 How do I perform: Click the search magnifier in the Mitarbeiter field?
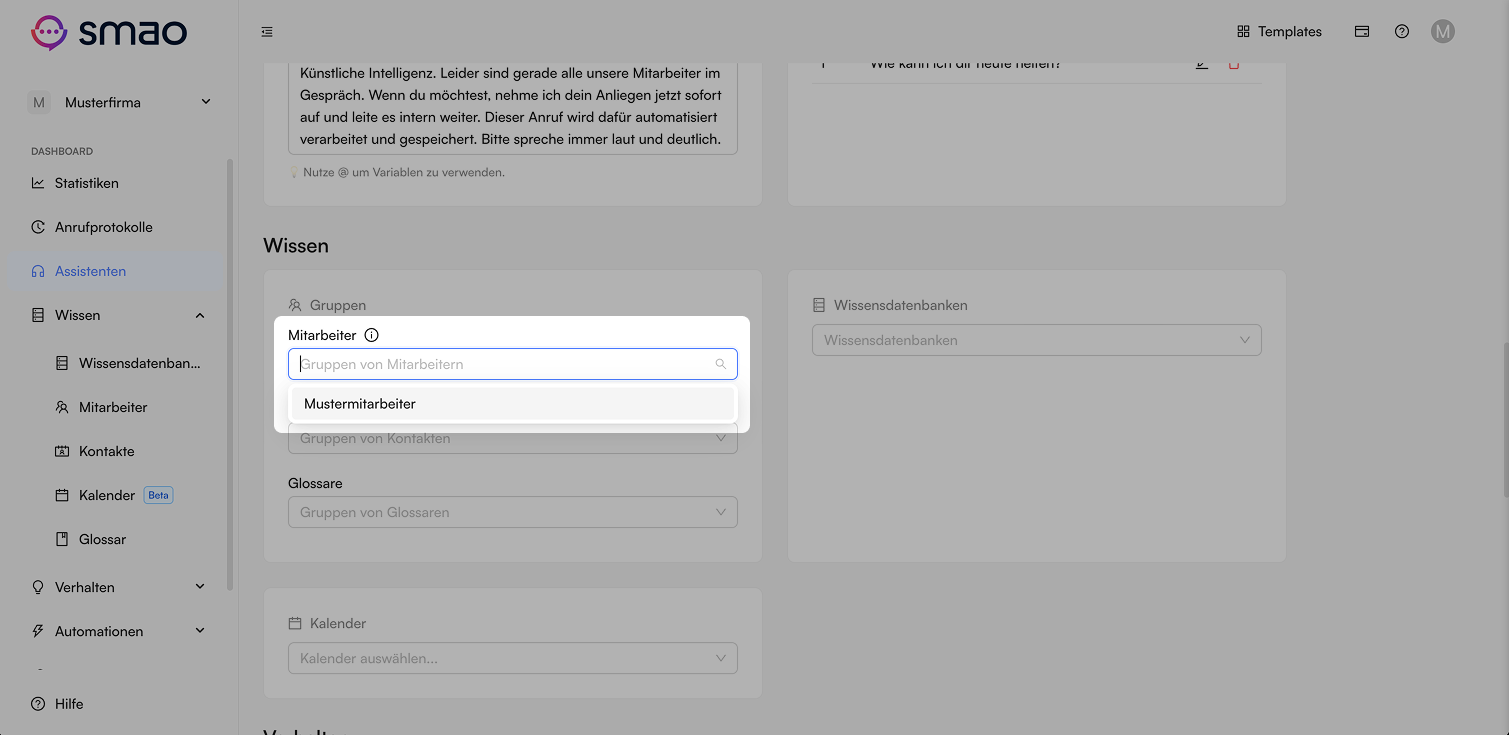point(720,364)
